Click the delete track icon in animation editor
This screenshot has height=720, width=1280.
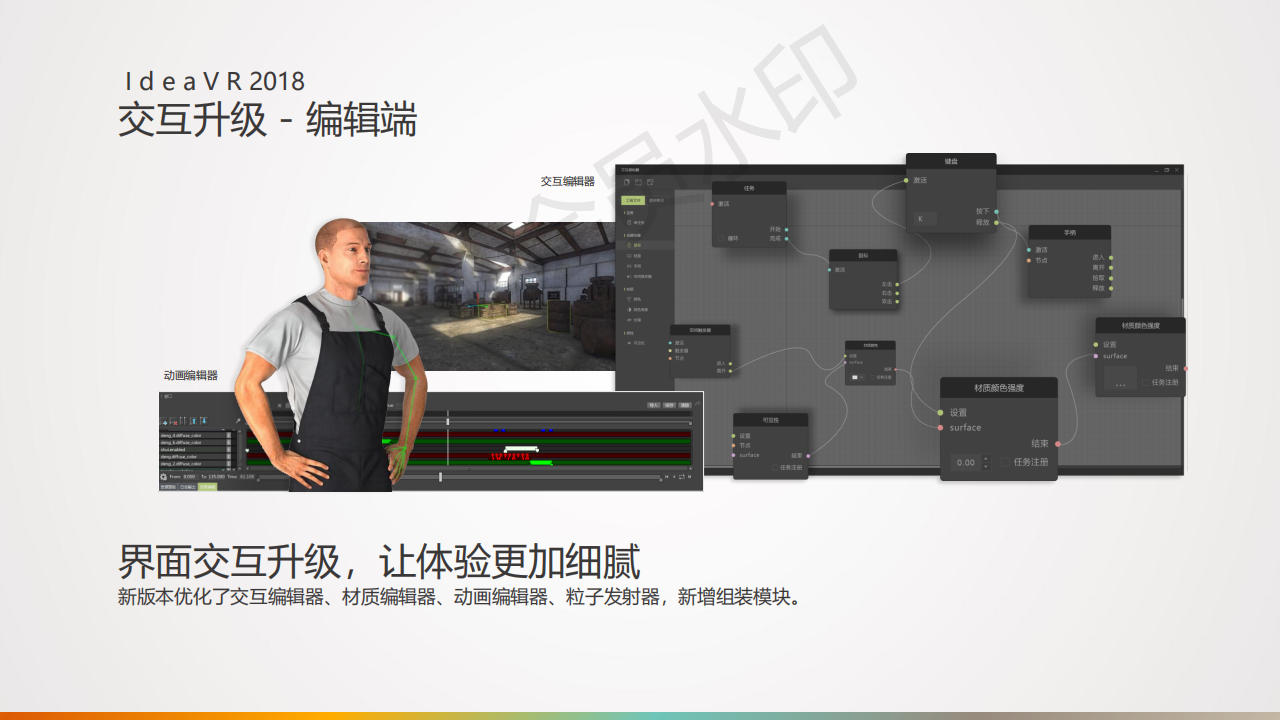point(173,421)
